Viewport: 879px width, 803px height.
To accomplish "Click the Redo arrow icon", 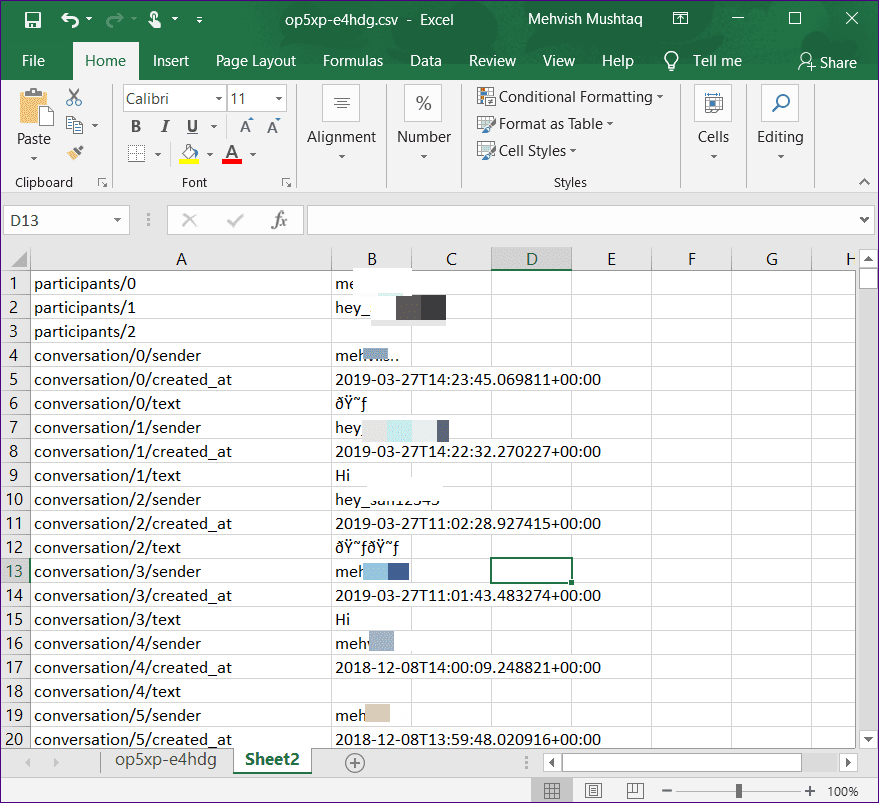I will 114,20.
